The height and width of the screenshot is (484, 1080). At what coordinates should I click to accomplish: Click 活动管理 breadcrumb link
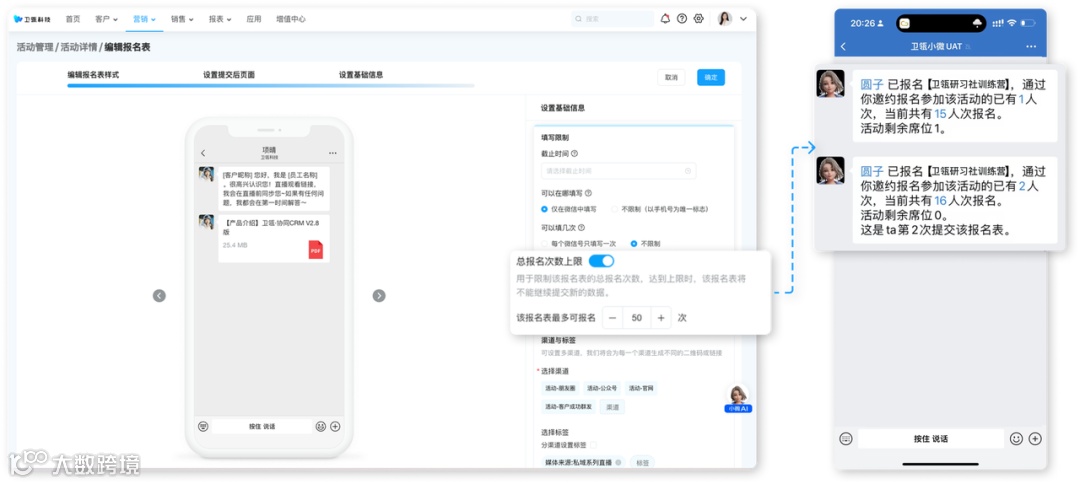(36, 48)
